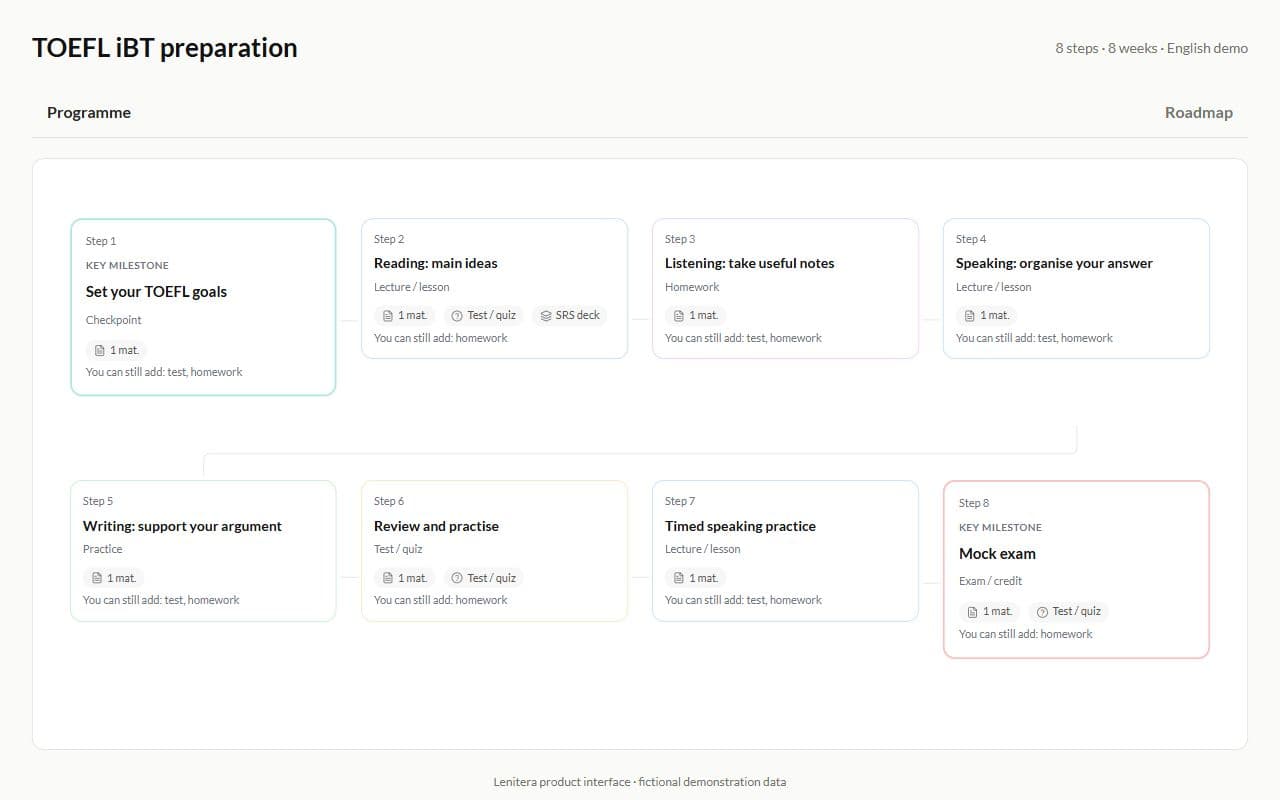Select the "Review and practise" step title
Image resolution: width=1280 pixels, height=800 pixels.
pos(436,526)
